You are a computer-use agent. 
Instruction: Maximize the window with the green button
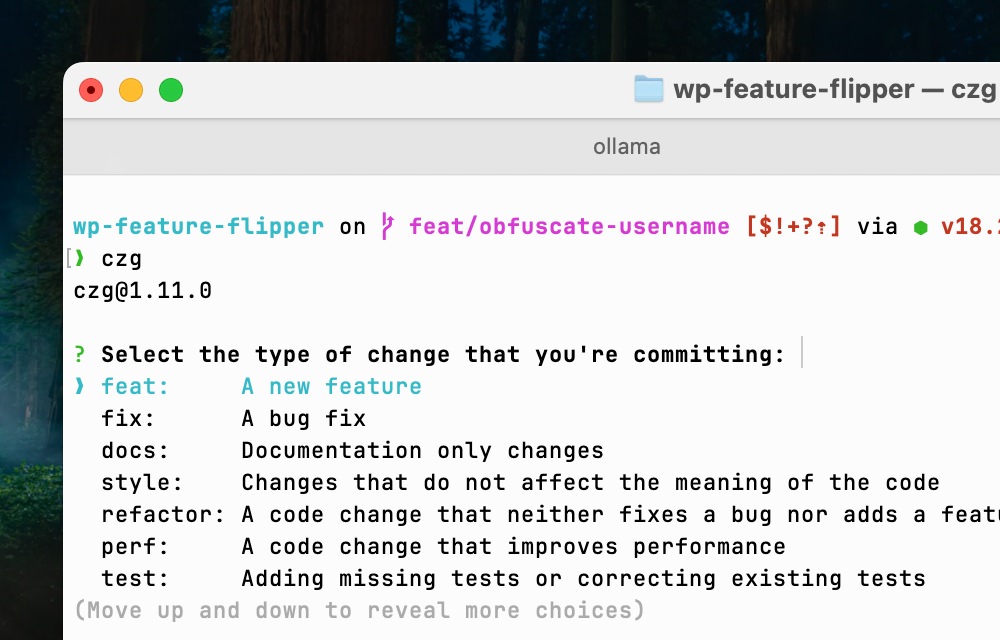171,90
